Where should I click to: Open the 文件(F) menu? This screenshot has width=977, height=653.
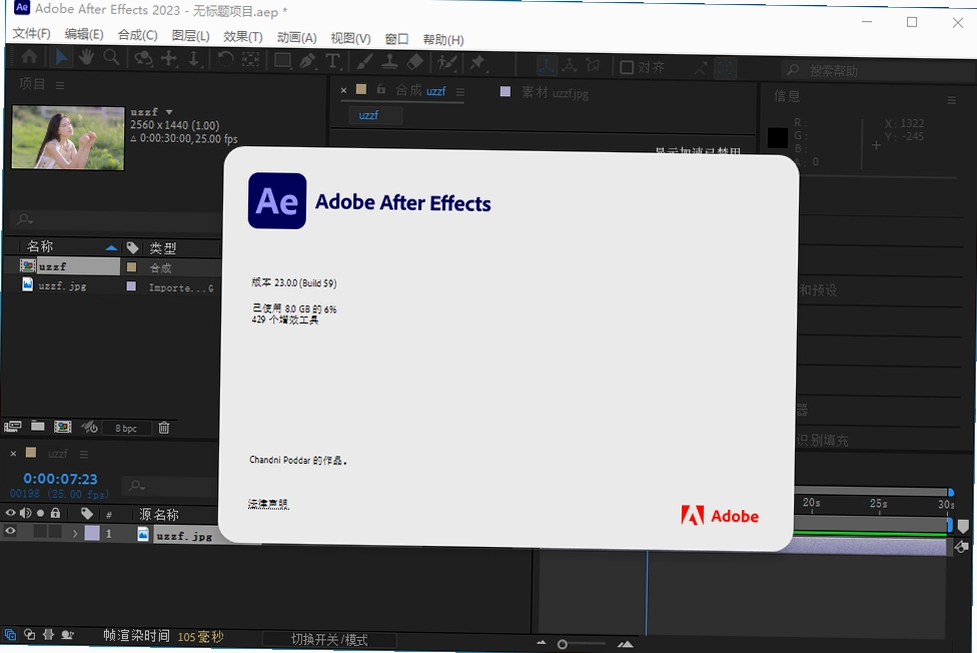(x=31, y=34)
